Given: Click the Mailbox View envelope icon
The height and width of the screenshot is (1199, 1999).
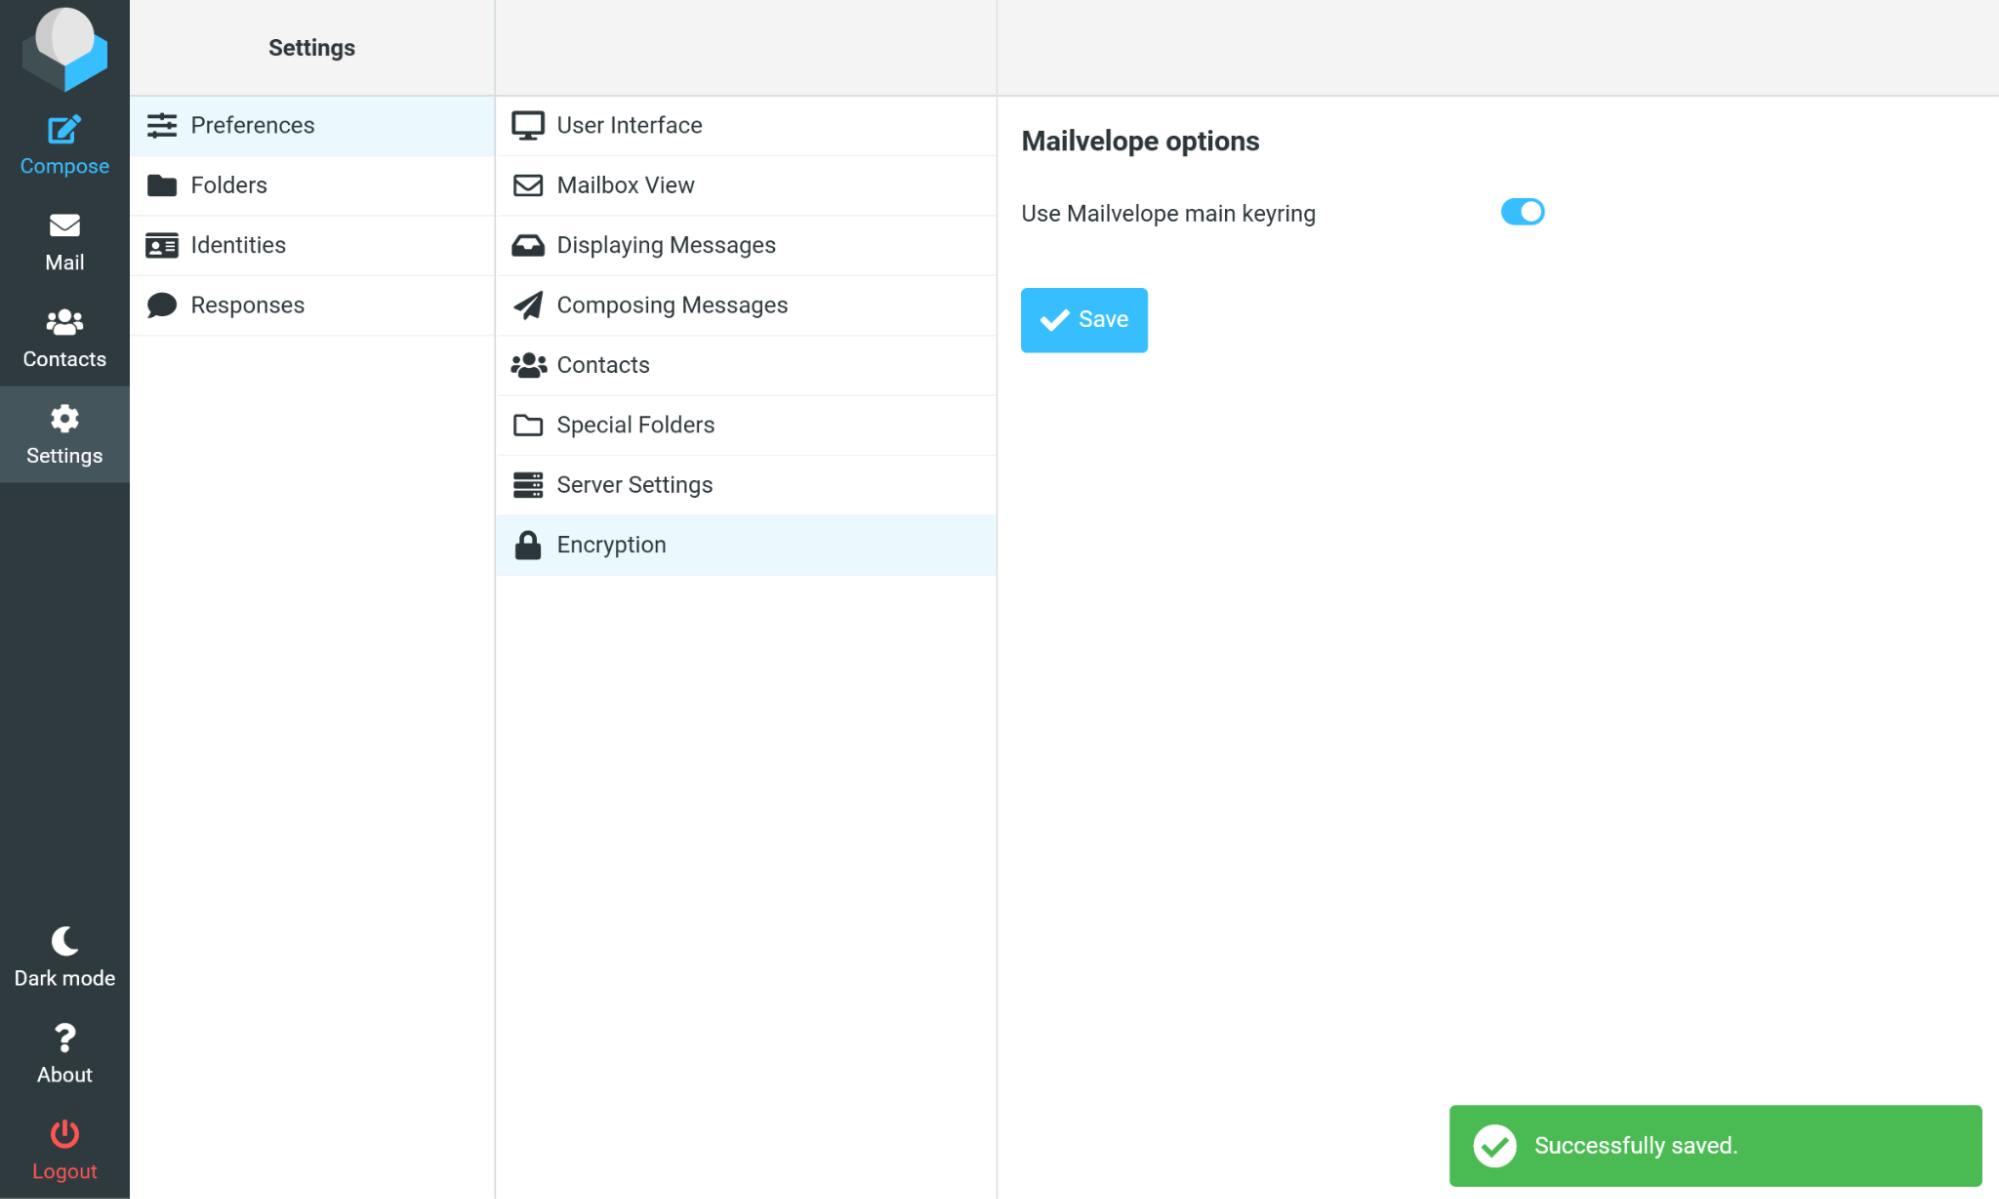Looking at the screenshot, I should click(527, 184).
